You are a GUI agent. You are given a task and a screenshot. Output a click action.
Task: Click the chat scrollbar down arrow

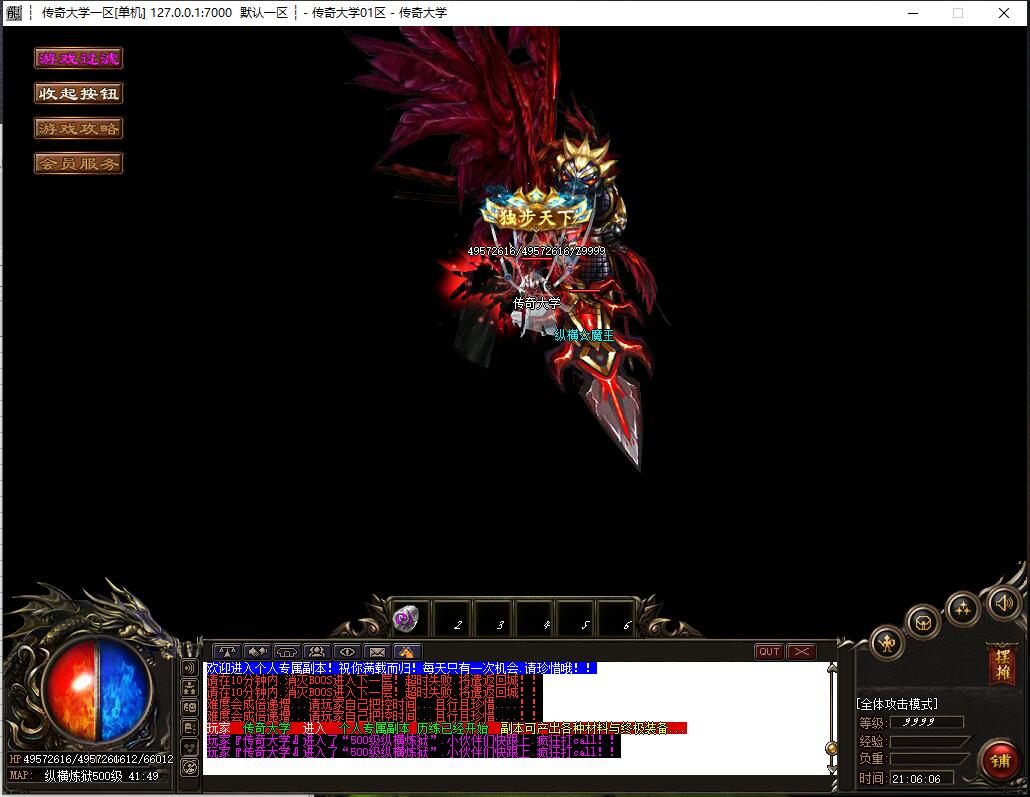(832, 769)
